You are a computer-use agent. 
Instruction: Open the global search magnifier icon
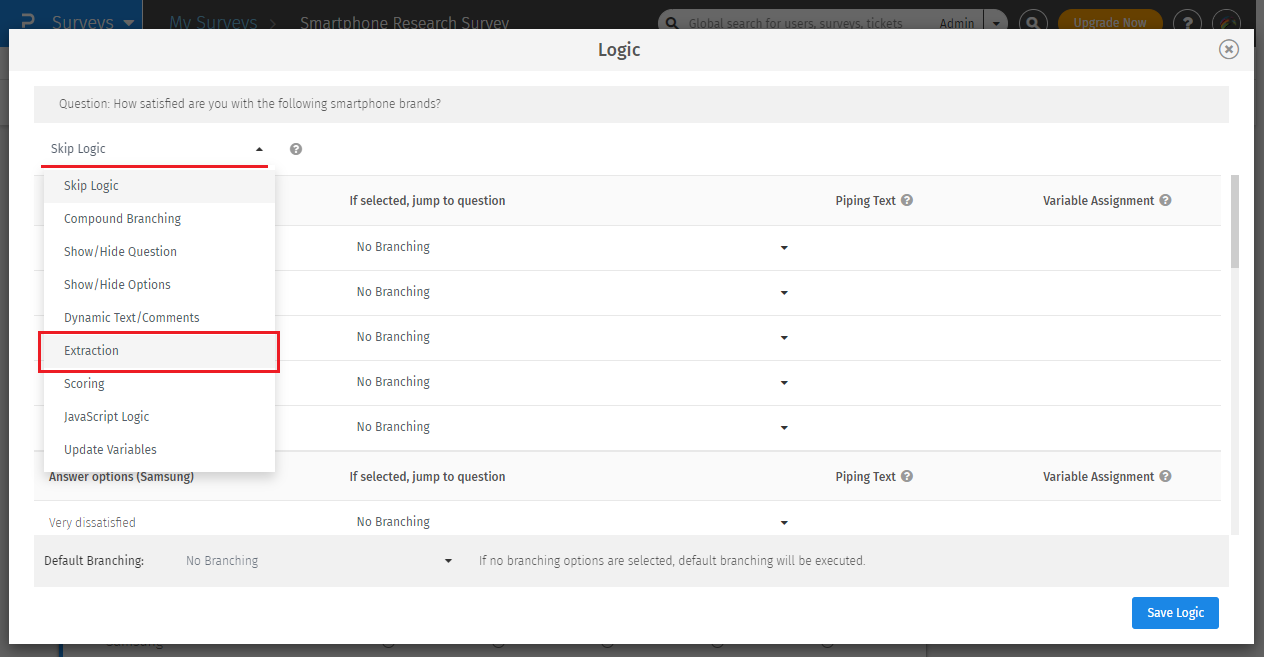coord(1033,20)
